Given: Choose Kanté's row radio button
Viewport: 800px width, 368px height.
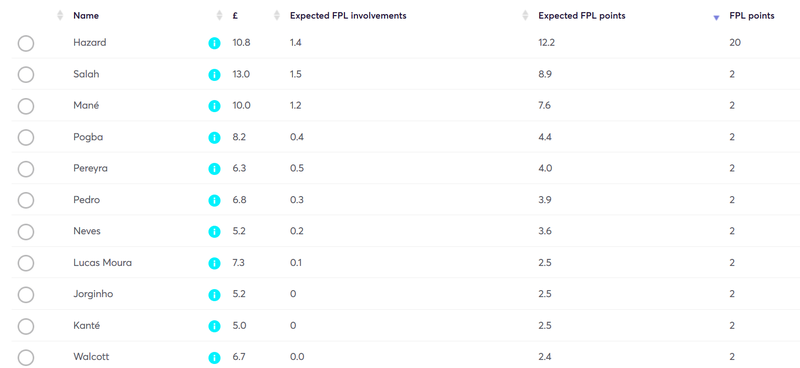Looking at the screenshot, I should pos(26,326).
